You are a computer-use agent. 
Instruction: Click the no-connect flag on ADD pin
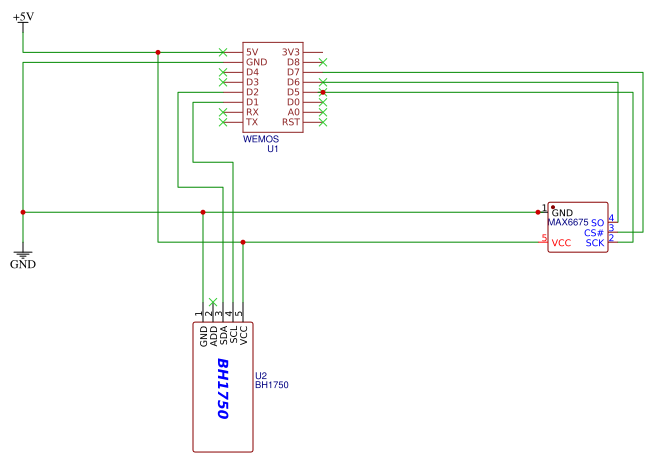[x=213, y=302]
